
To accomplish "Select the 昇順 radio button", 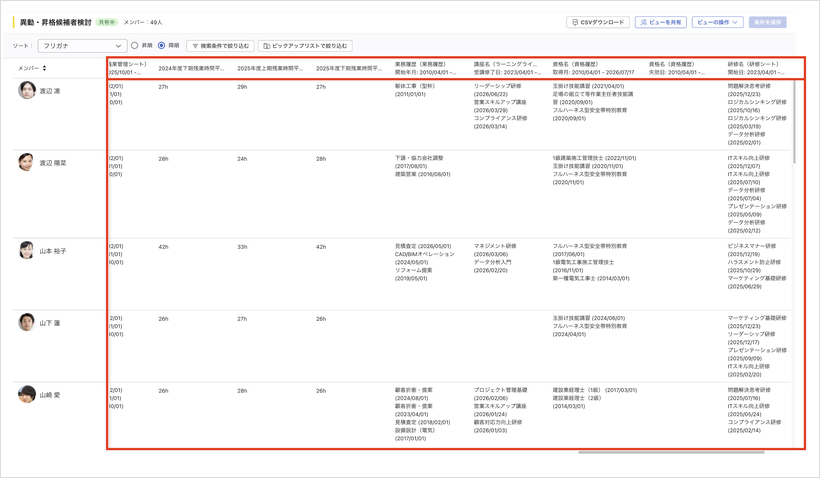I will (x=134, y=46).
